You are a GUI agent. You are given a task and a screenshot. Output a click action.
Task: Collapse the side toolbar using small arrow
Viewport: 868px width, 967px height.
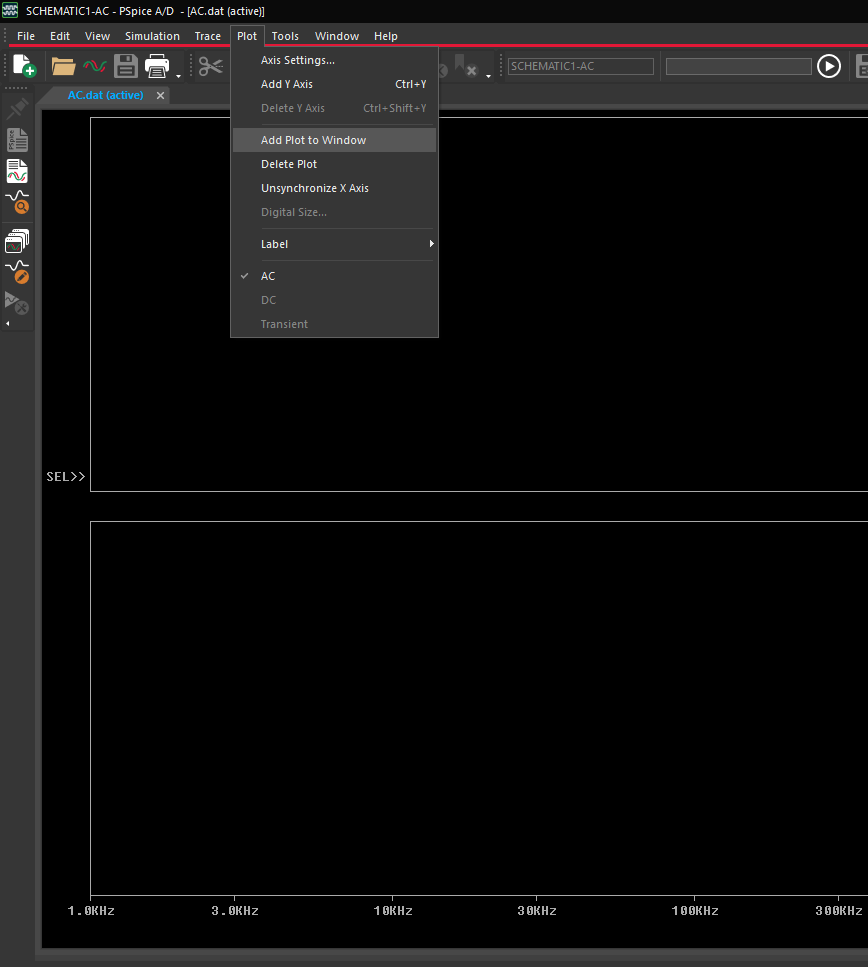pyautogui.click(x=7, y=323)
